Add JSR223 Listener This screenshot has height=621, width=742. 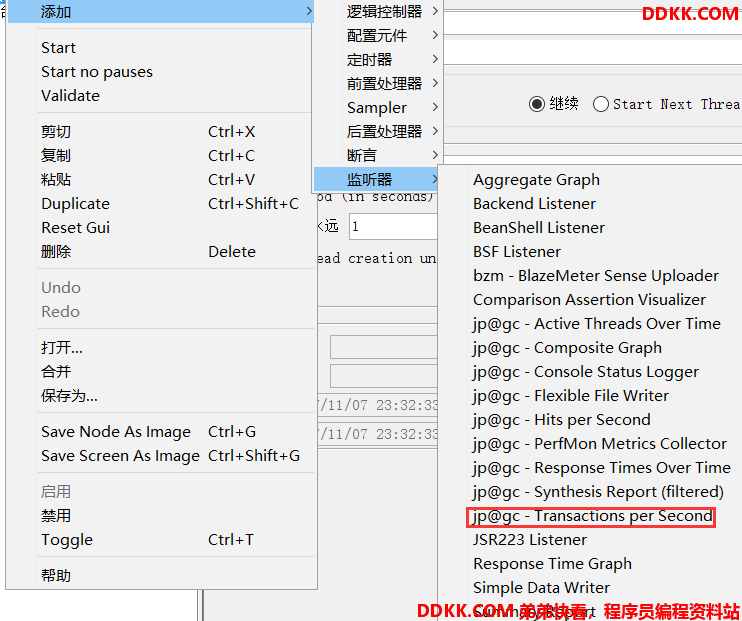point(530,540)
